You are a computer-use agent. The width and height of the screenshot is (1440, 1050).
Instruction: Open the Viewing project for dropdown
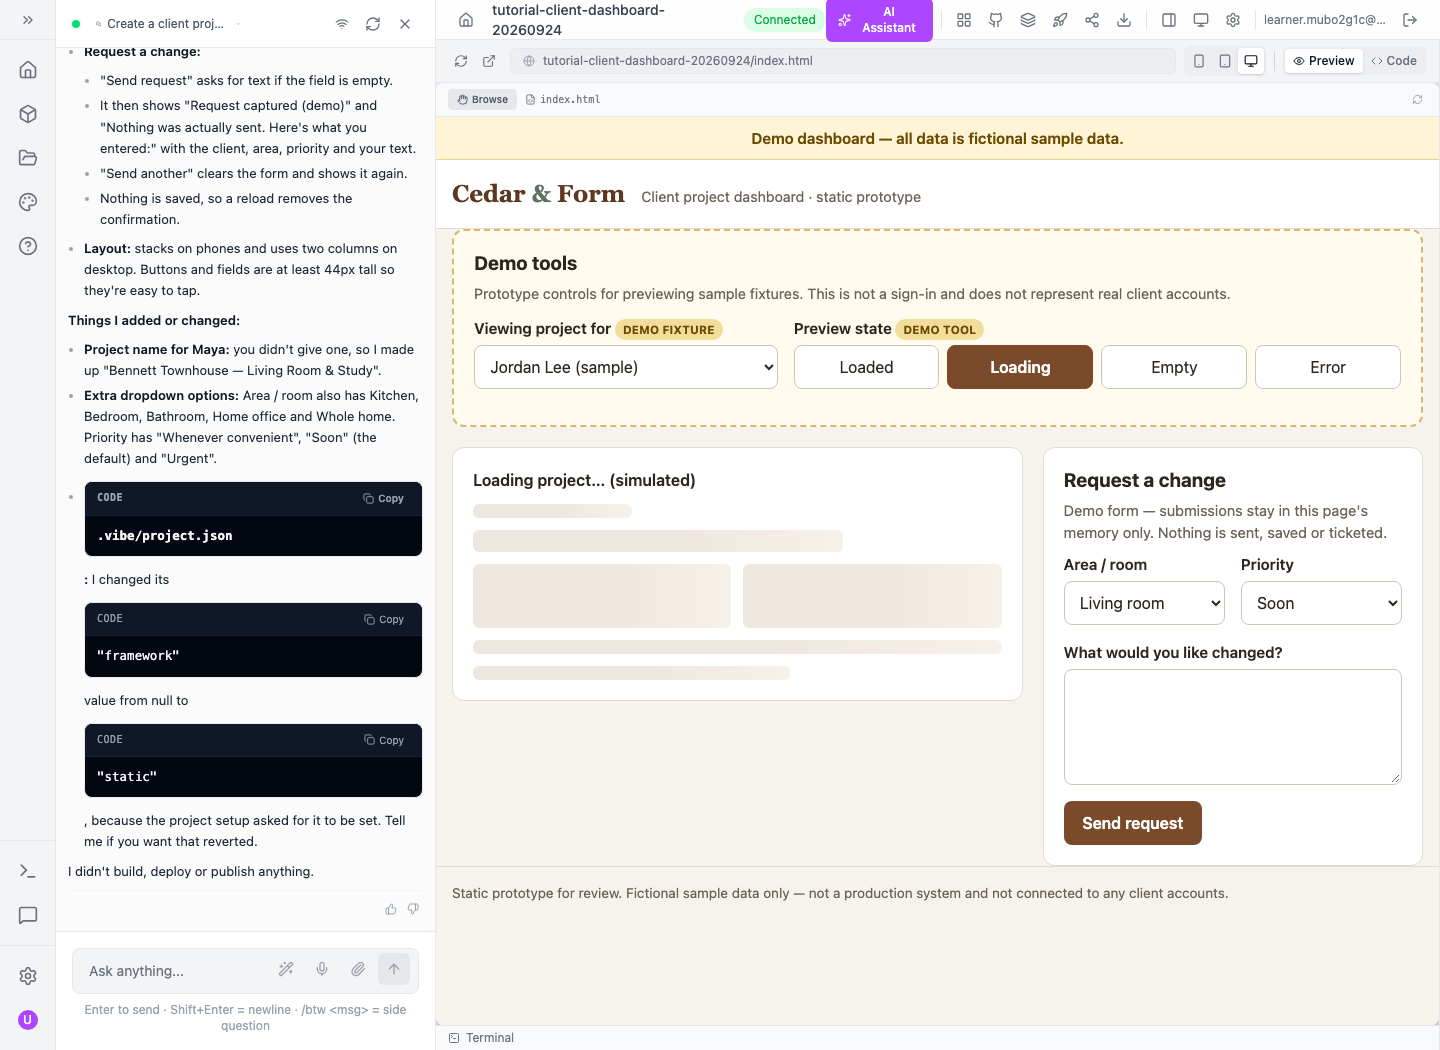pyautogui.click(x=626, y=367)
